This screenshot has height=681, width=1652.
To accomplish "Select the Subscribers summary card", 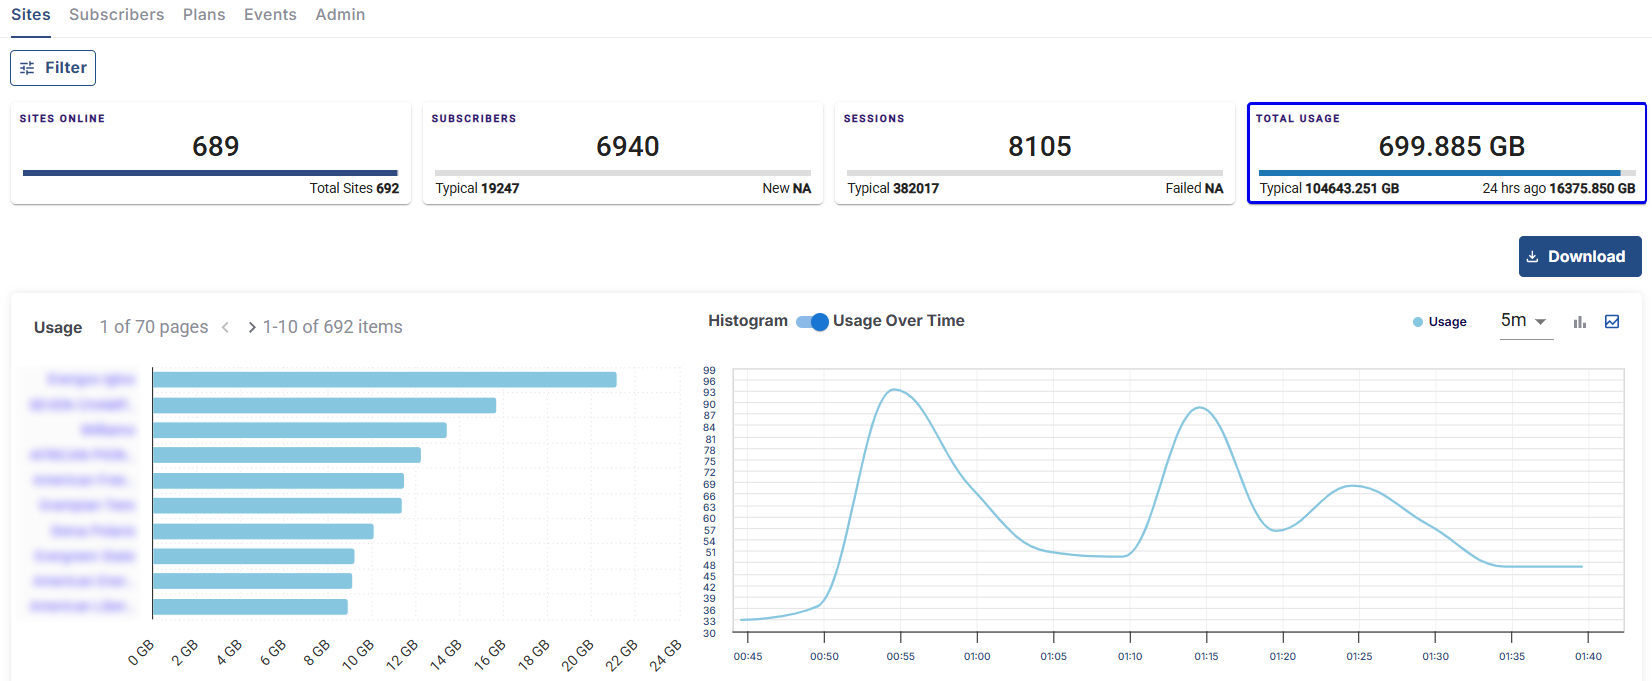I will [x=623, y=153].
